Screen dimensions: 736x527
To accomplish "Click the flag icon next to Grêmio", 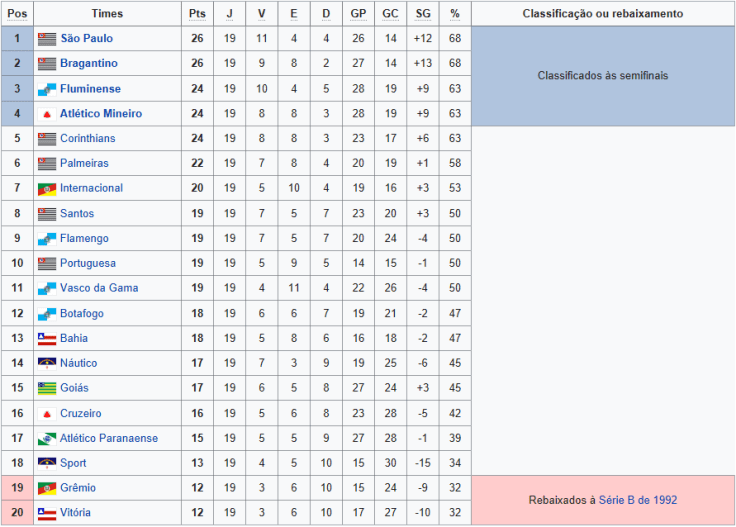I will point(46,488).
